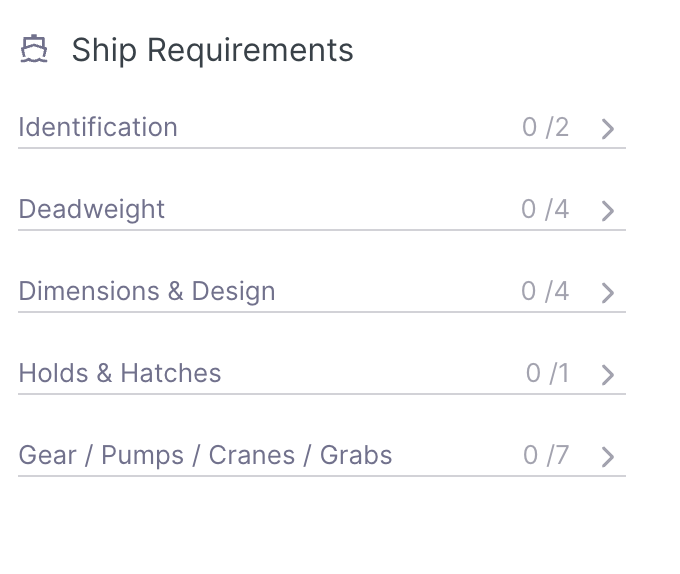Open the Identification section label
680x574 pixels.
(98, 127)
